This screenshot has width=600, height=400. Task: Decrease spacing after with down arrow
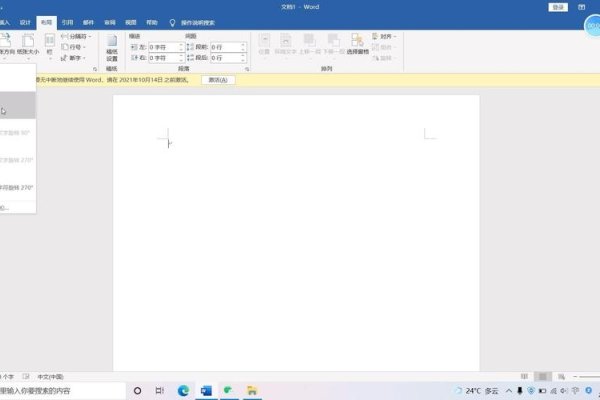pos(243,60)
